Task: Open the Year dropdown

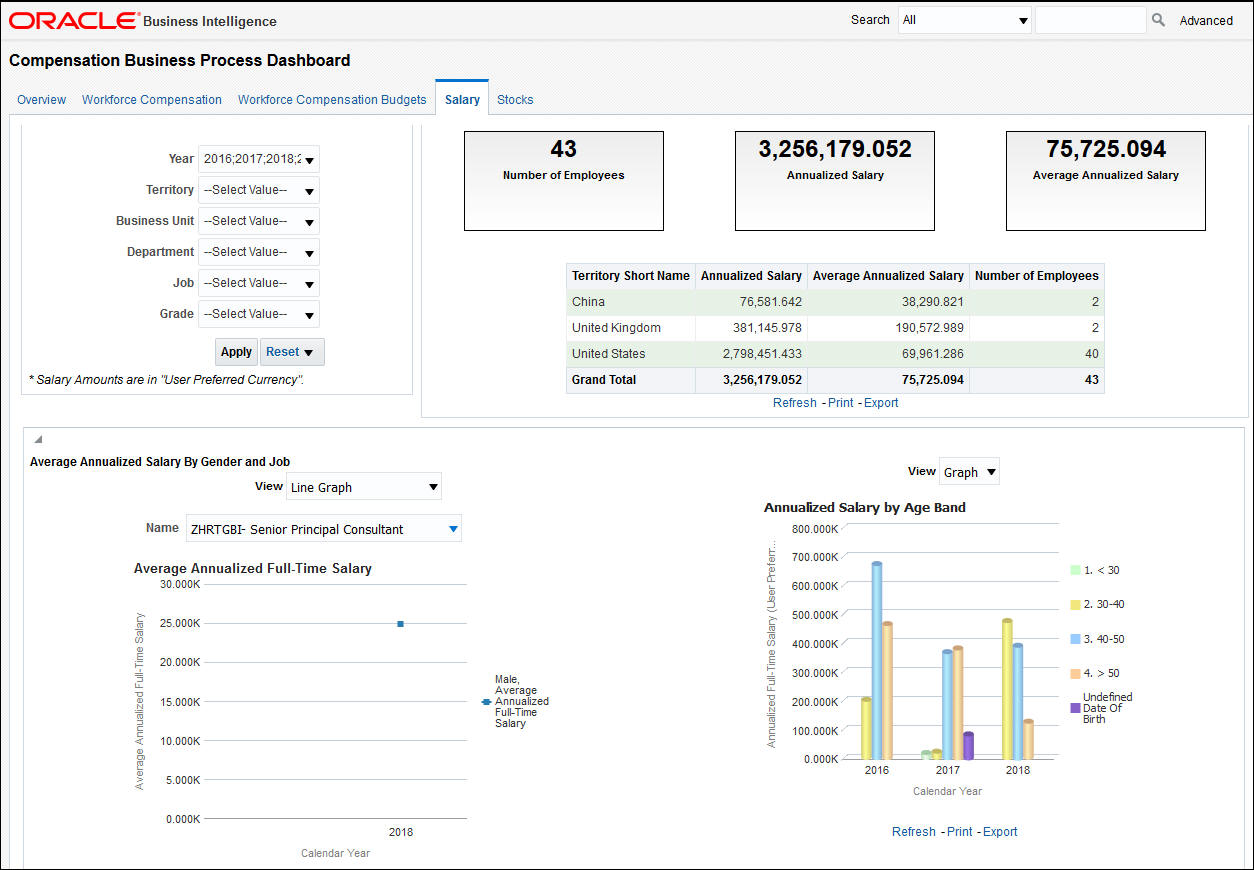Action: (x=309, y=159)
